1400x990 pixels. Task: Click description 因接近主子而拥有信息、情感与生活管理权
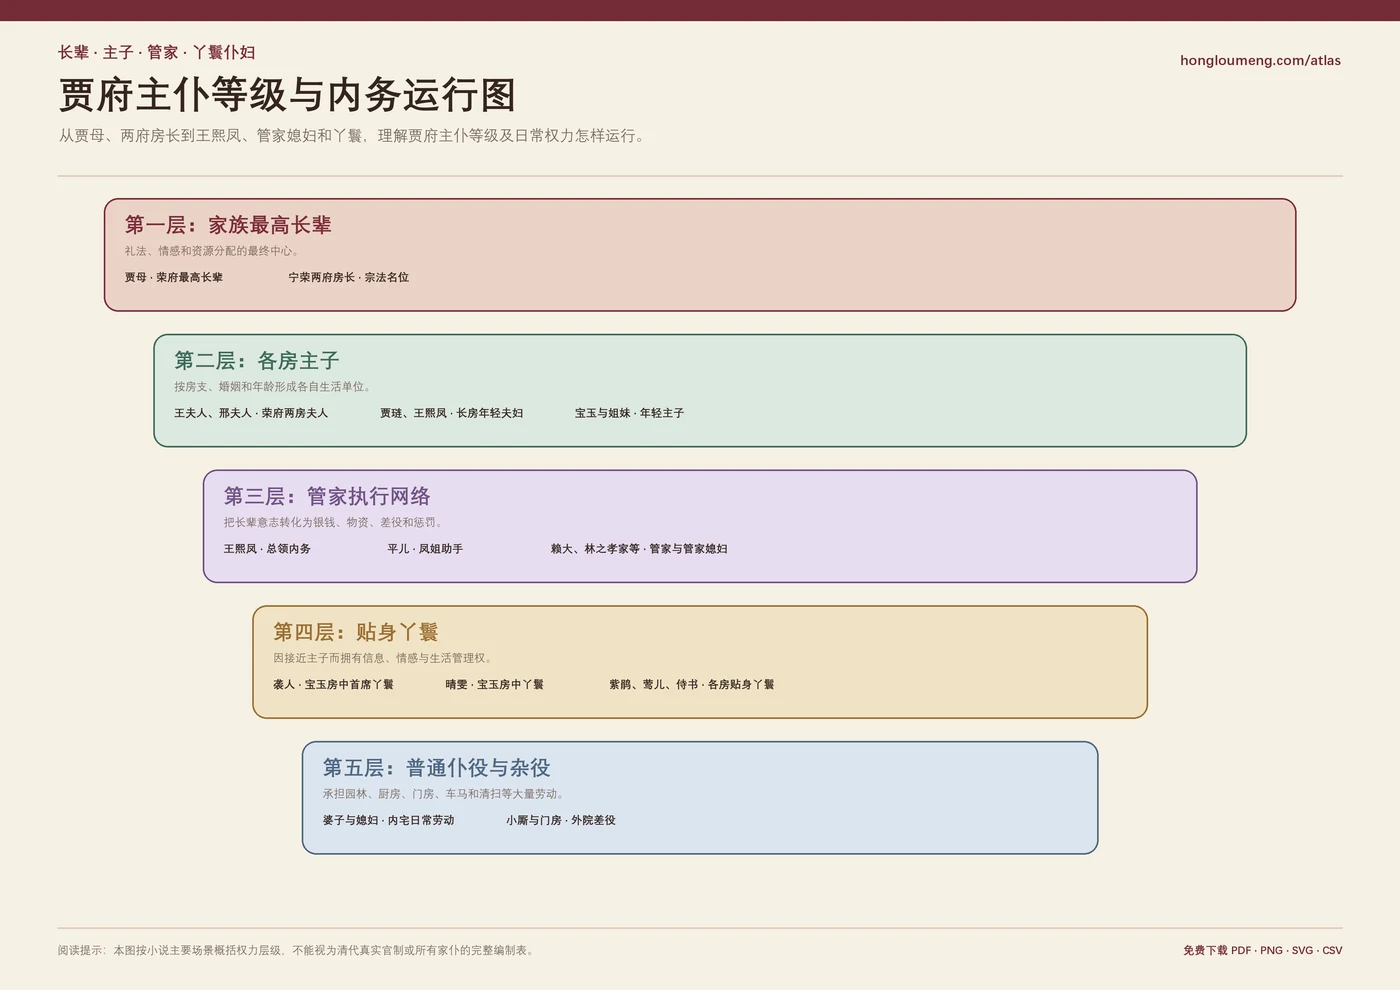tap(384, 658)
